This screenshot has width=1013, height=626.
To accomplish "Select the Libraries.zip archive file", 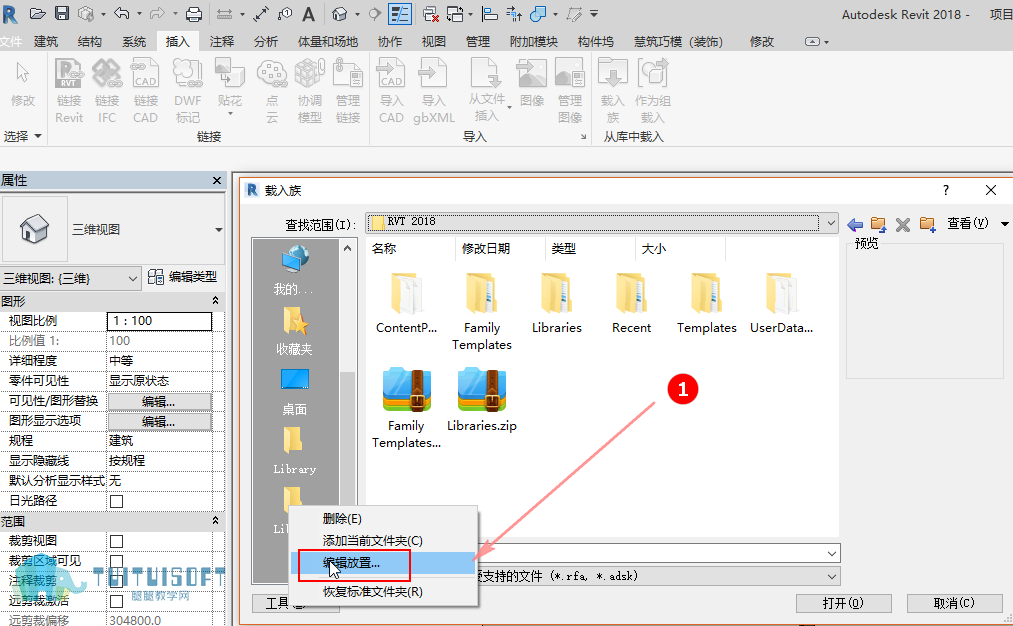I will pos(482,400).
